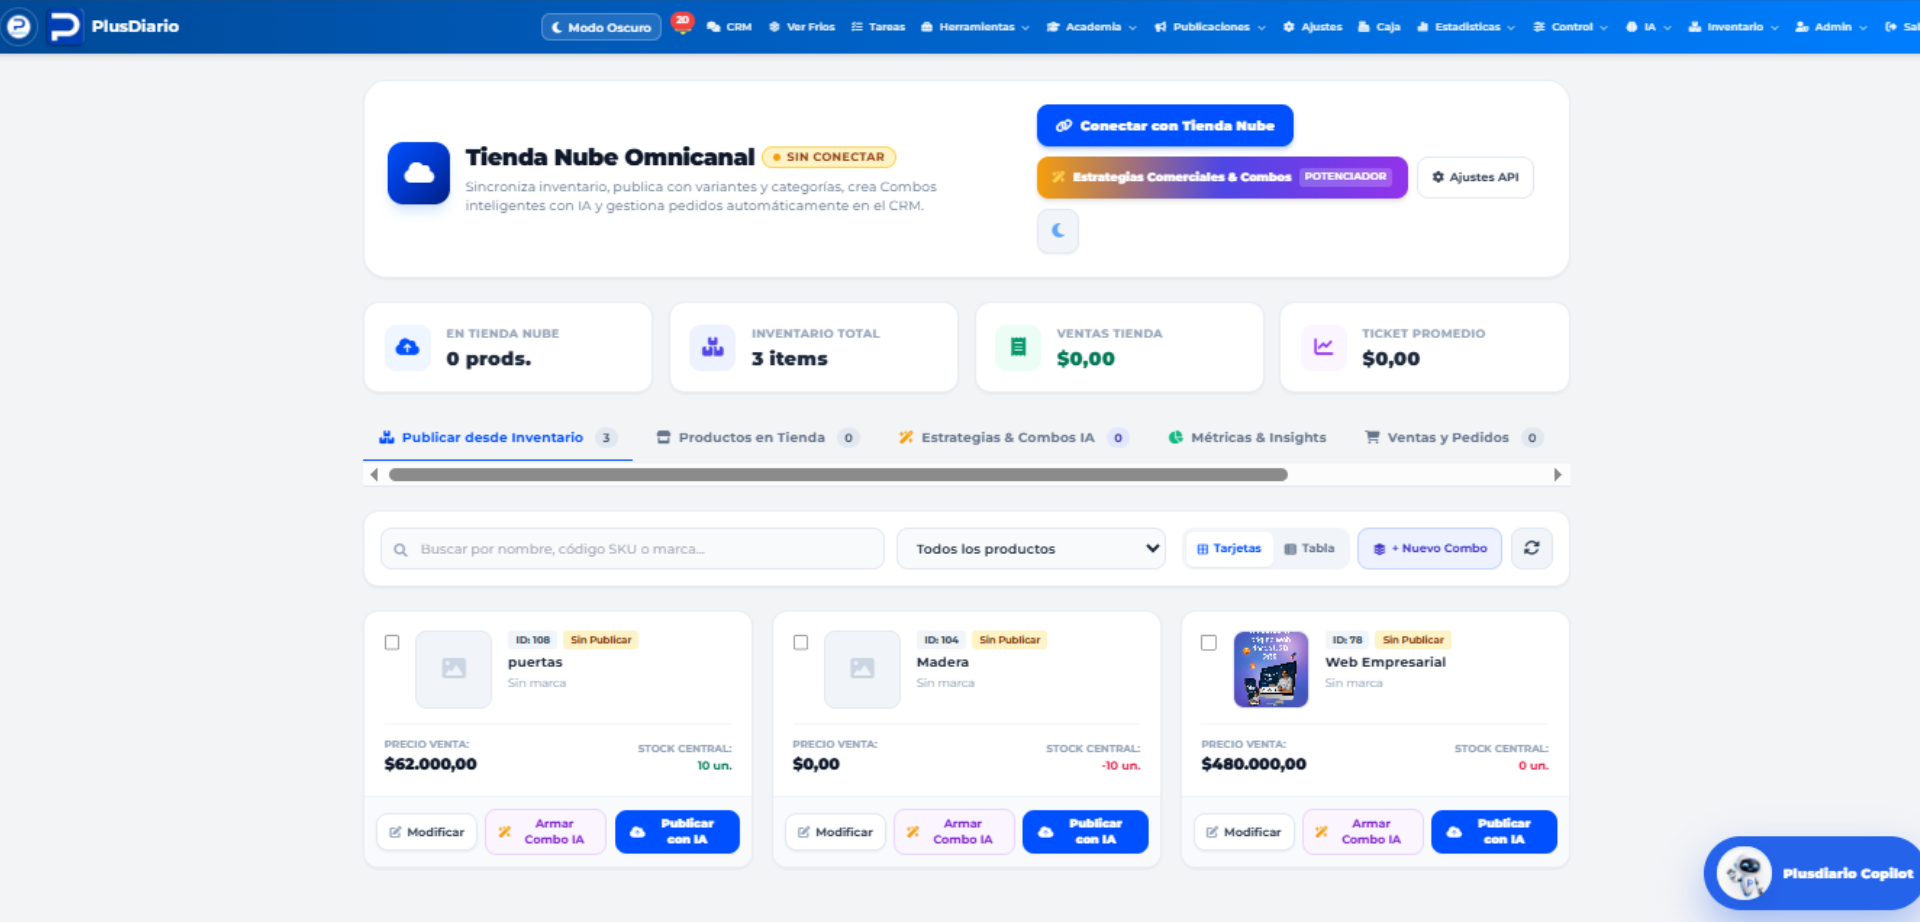Open the Todos los productos dropdown
Viewport: 1920px width, 922px height.
pyautogui.click(x=1031, y=549)
